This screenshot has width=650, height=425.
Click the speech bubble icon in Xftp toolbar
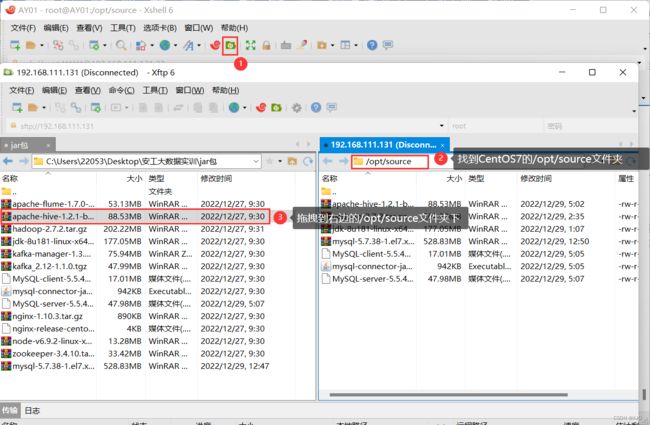332,107
